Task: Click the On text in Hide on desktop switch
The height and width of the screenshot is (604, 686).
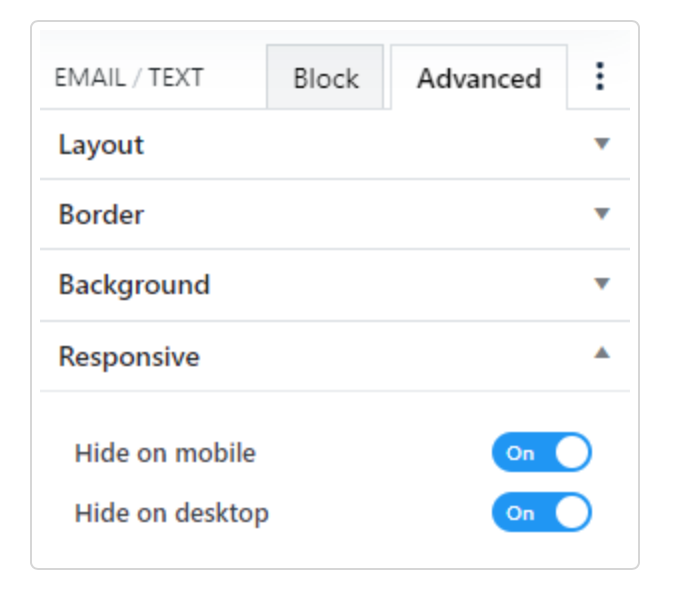Action: pyautogui.click(x=520, y=514)
